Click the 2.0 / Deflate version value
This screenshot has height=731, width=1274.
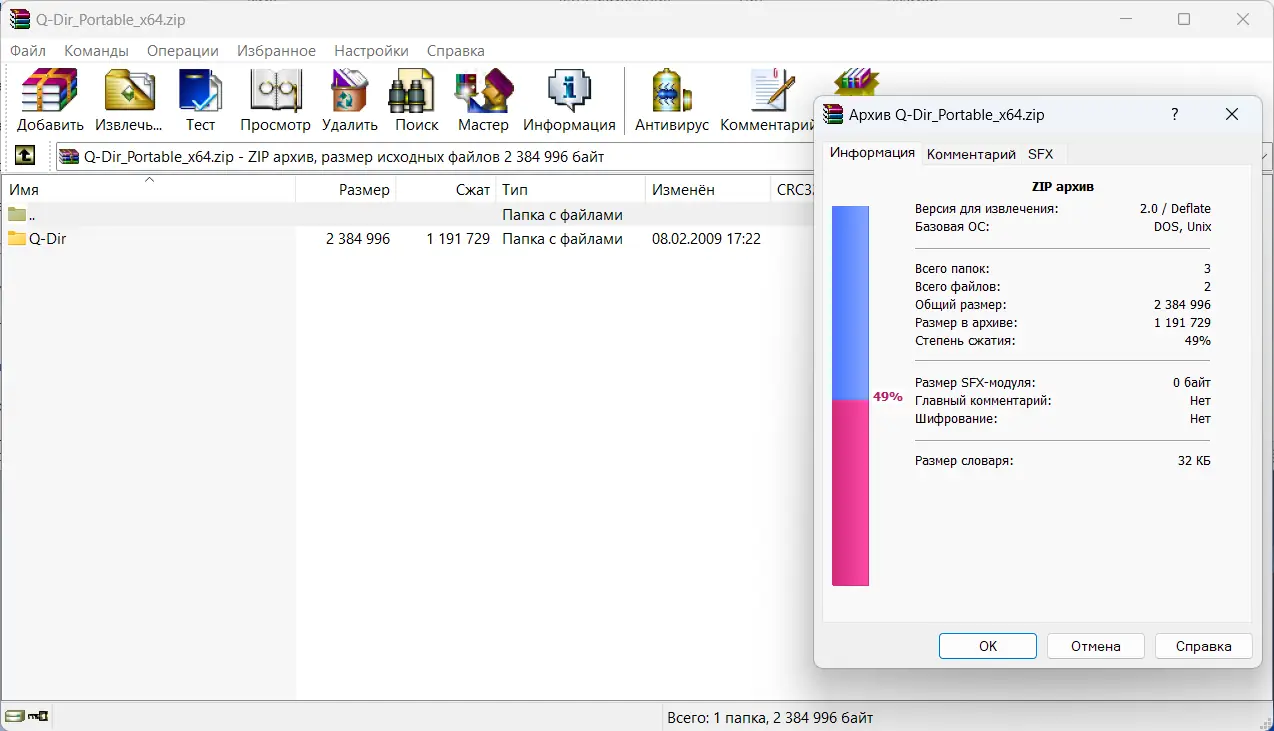pyautogui.click(x=1175, y=209)
